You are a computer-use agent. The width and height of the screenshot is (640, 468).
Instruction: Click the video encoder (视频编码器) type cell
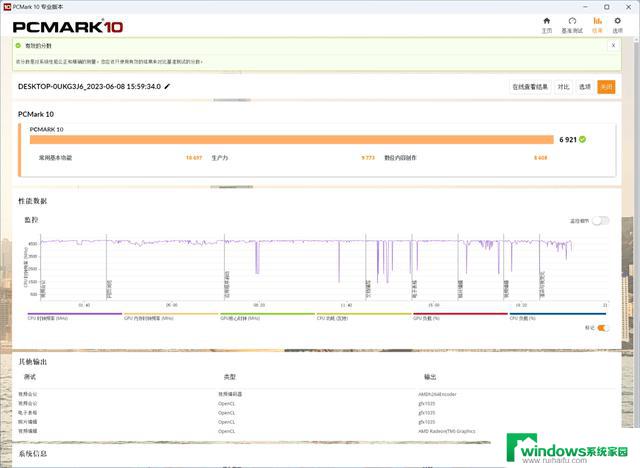click(230, 395)
